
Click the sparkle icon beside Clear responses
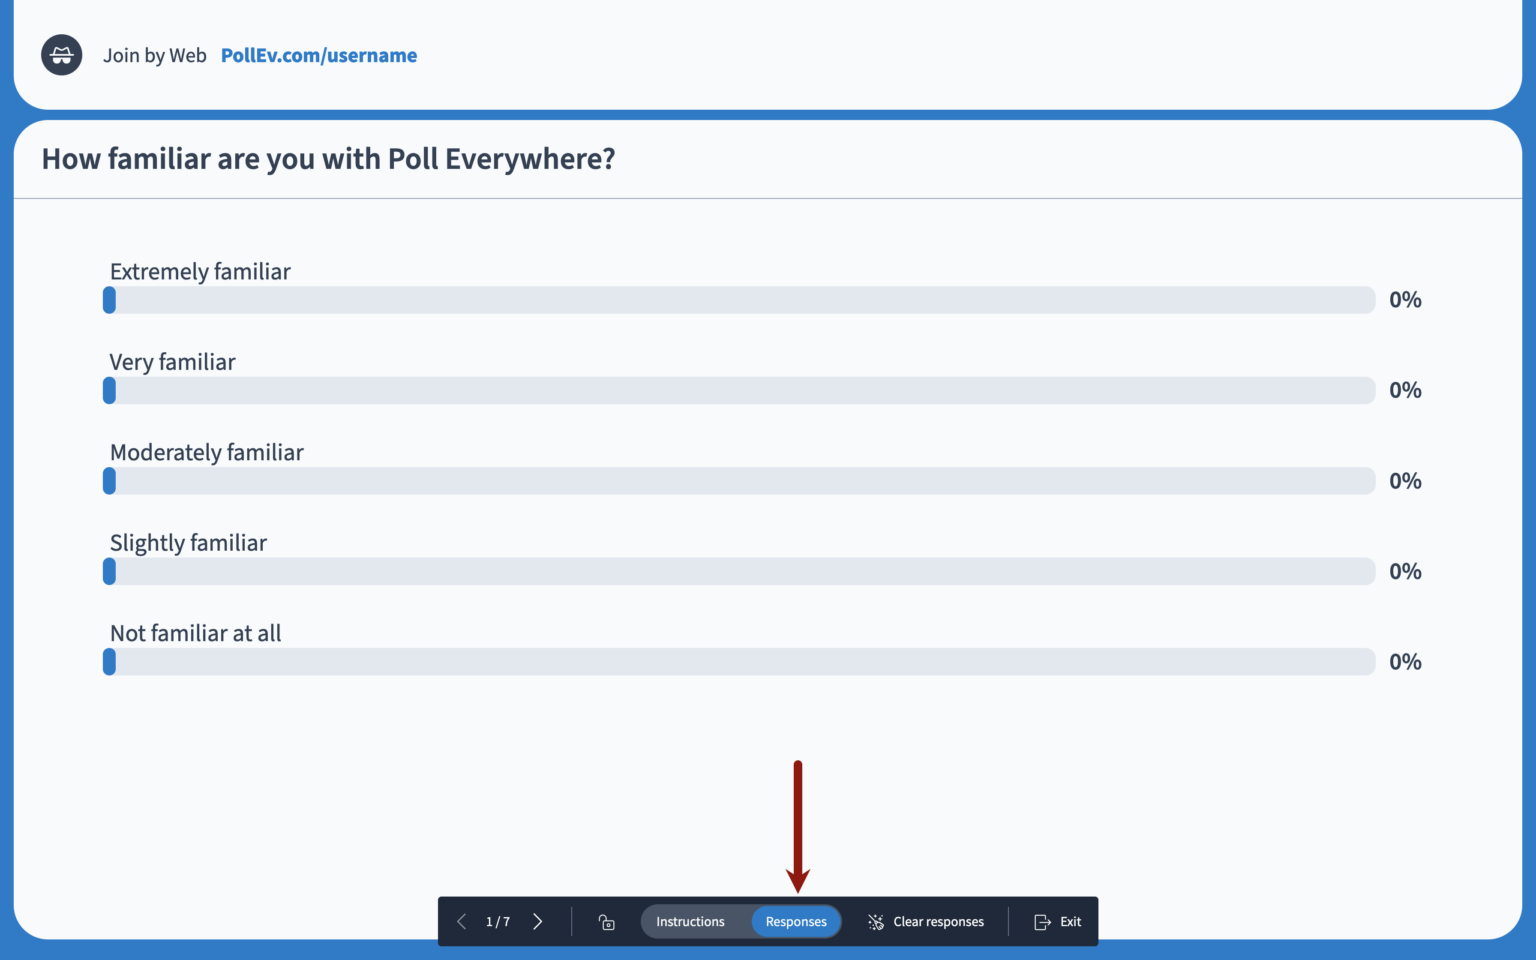875,921
